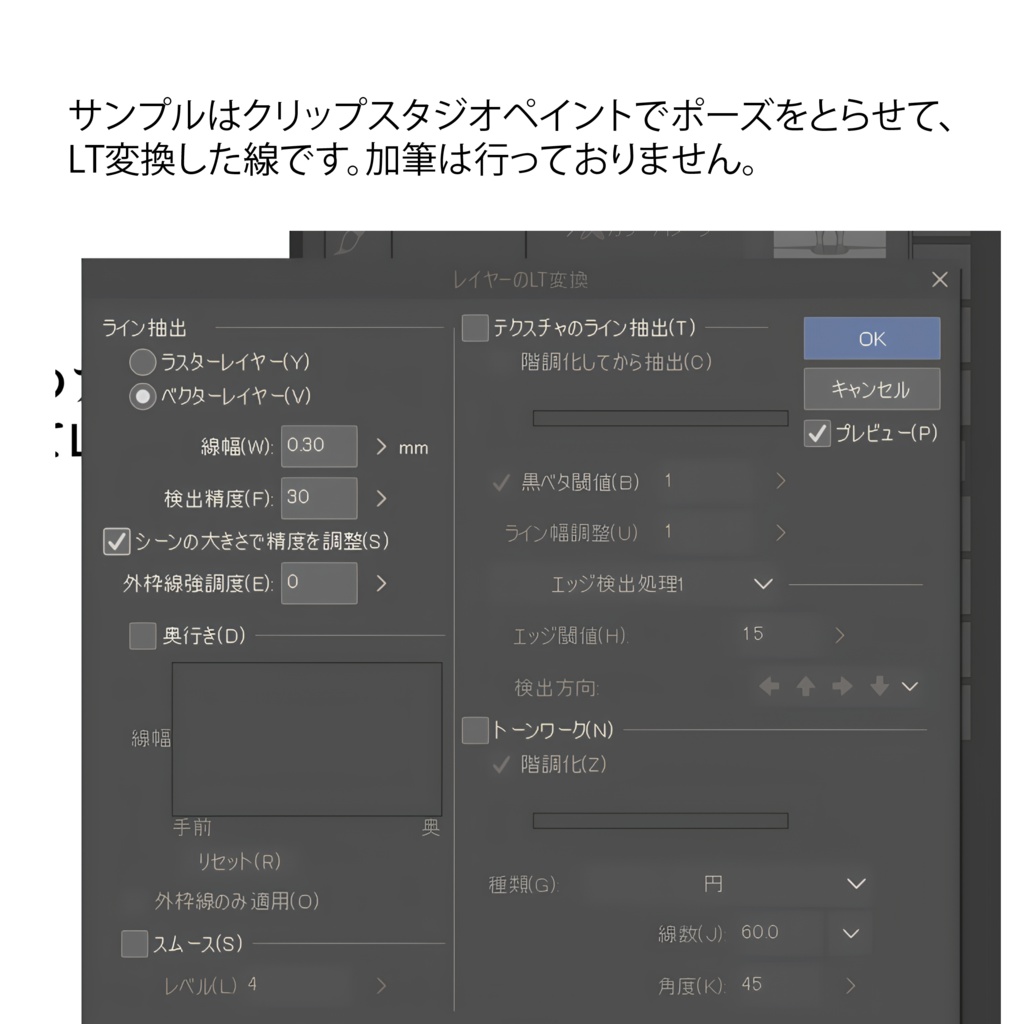Select the rightward edge detection direction arrow
Viewport: 1024px width, 1024px height.
coord(842,687)
